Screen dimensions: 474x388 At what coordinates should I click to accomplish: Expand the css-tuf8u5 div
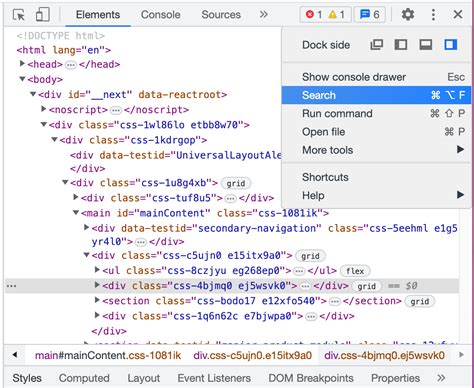tap(76, 197)
